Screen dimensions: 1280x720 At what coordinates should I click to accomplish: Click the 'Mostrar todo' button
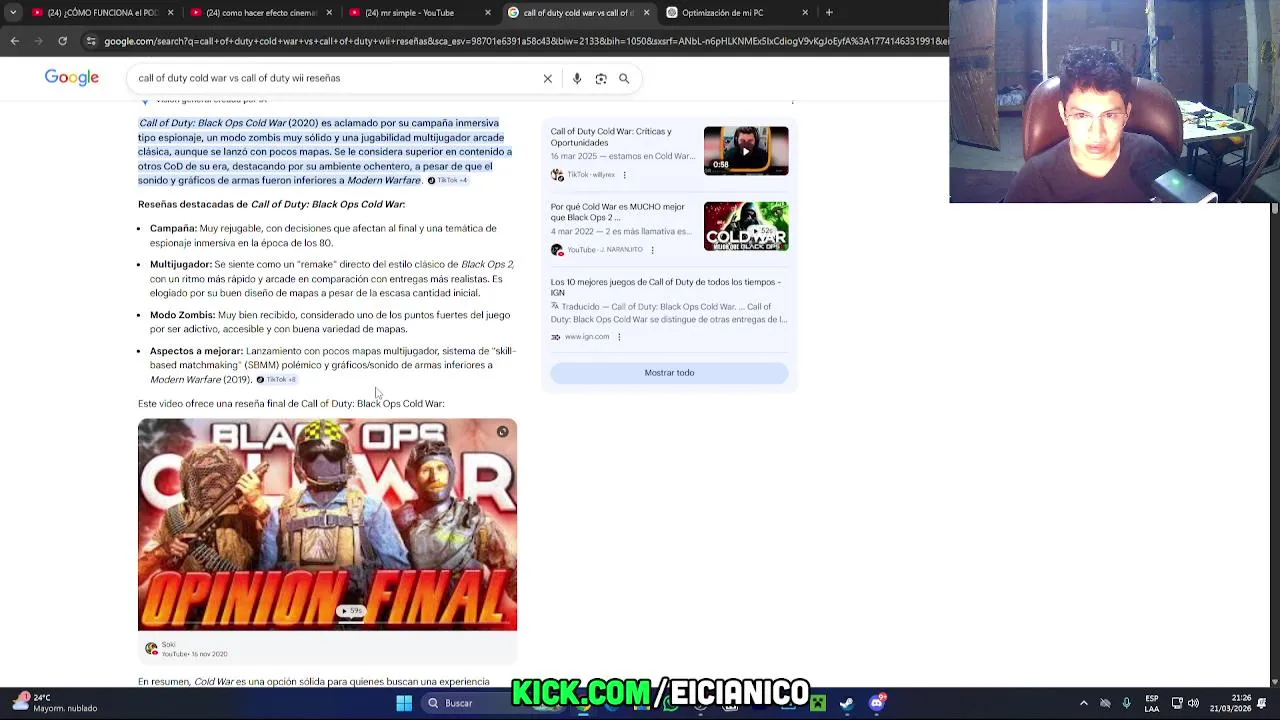coord(669,373)
